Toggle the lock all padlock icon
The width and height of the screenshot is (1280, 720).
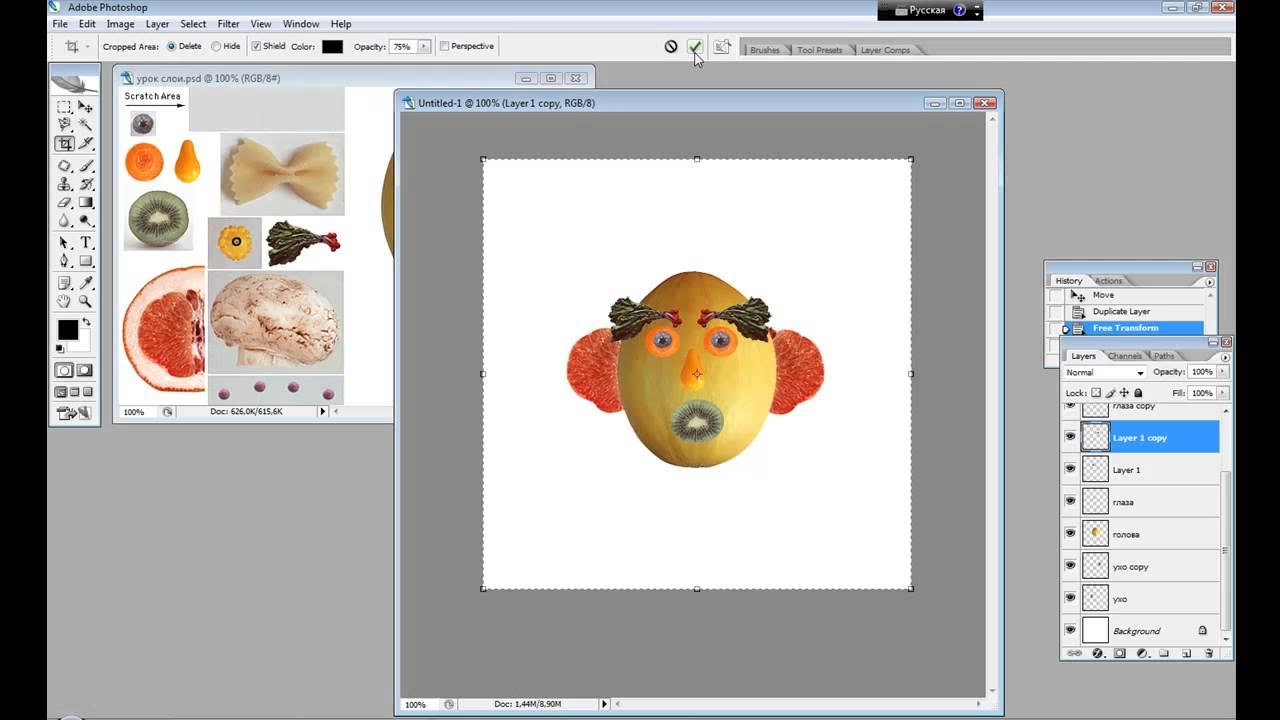coord(1138,393)
